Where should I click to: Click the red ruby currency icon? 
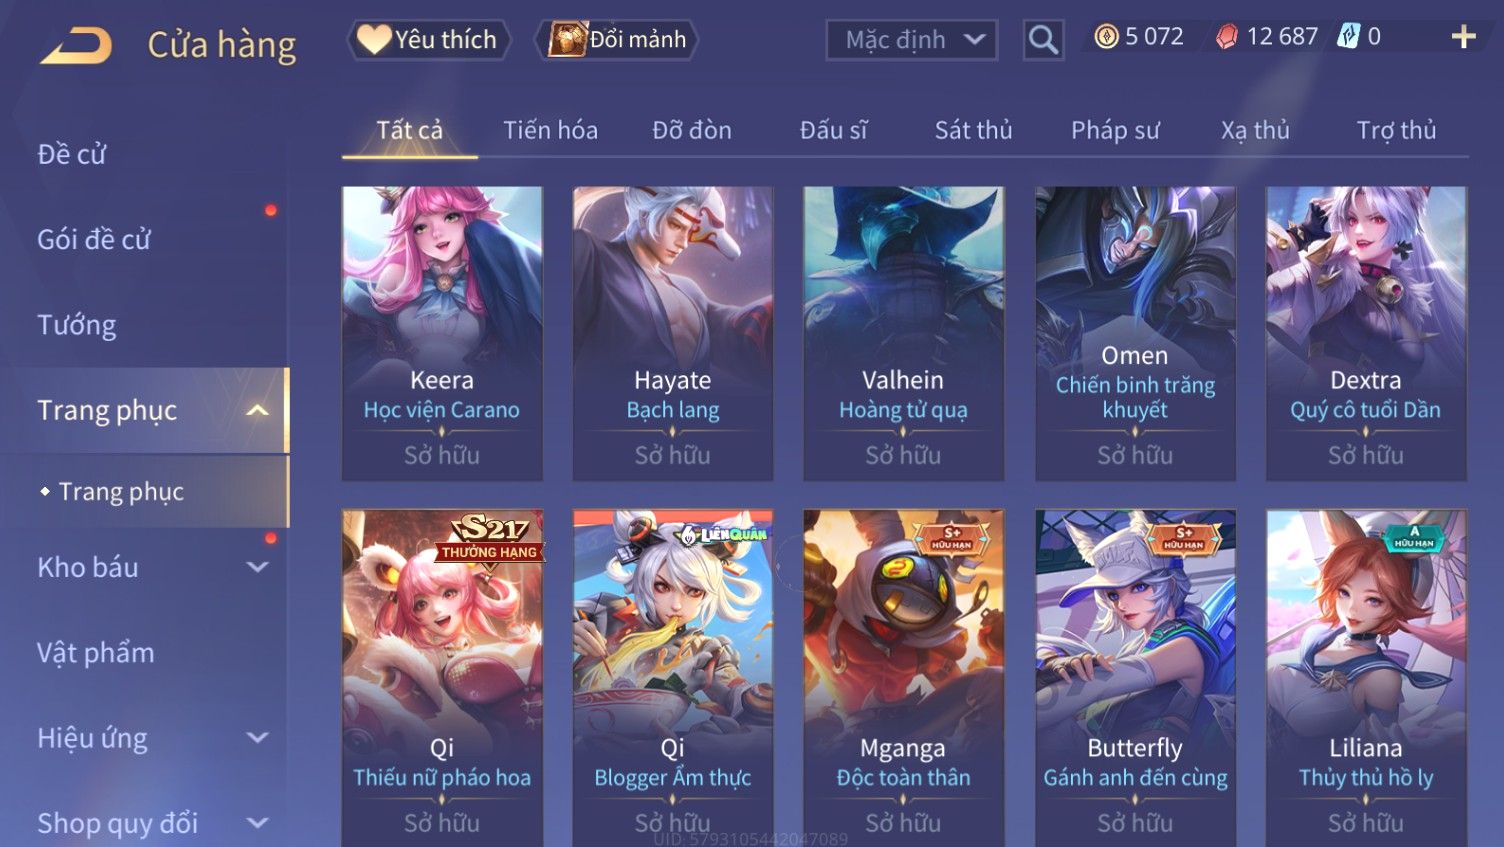(1227, 37)
